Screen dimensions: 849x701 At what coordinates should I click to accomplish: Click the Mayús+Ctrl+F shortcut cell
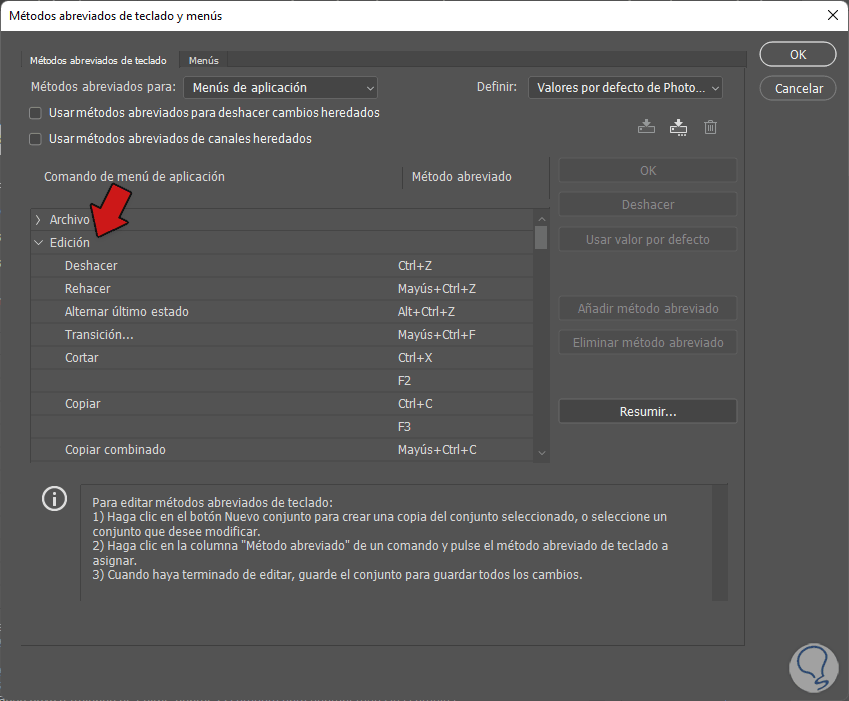tap(436, 335)
